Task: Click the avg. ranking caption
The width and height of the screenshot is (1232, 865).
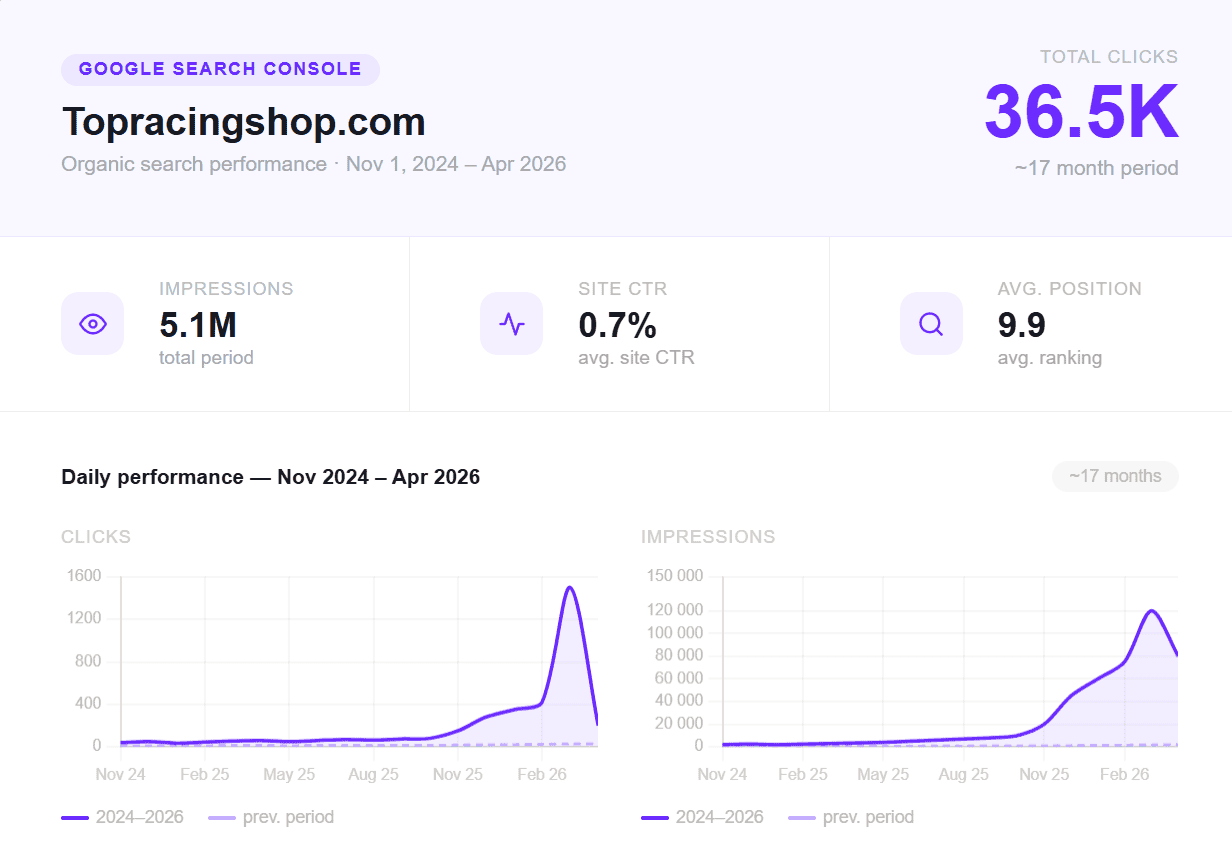Action: (x=1050, y=357)
